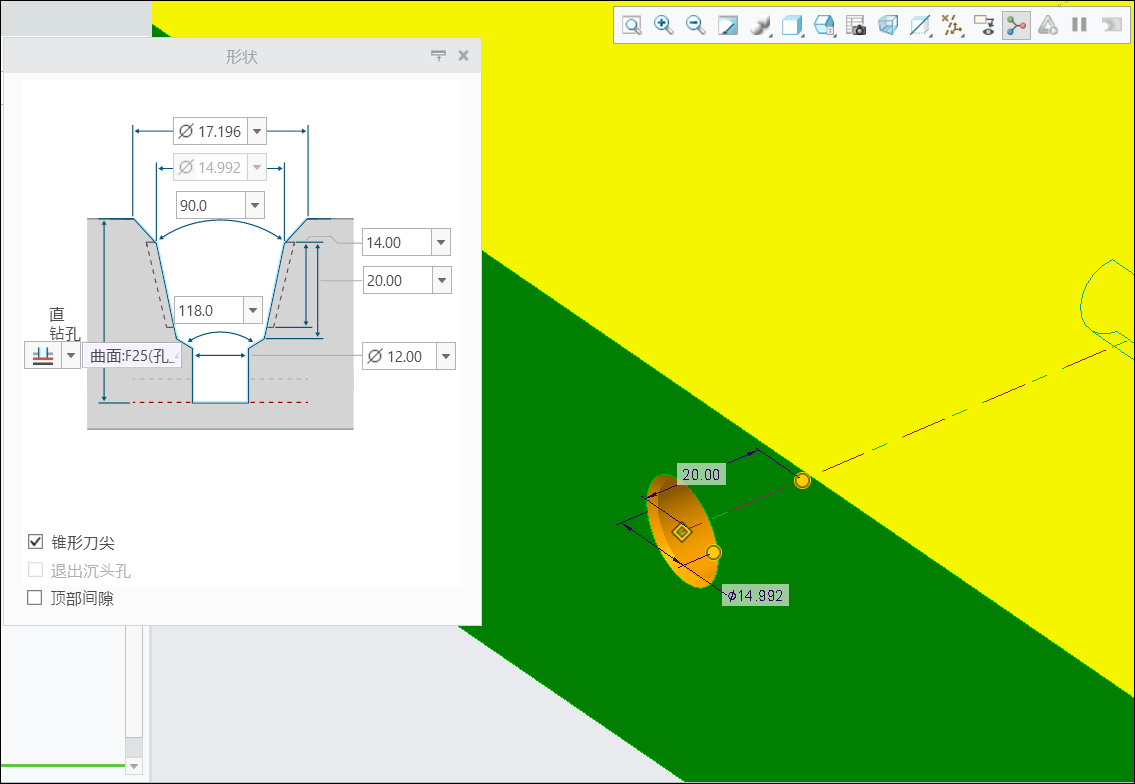Open the saved orientations cube icon
This screenshot has height=784, width=1135.
pos(792,26)
